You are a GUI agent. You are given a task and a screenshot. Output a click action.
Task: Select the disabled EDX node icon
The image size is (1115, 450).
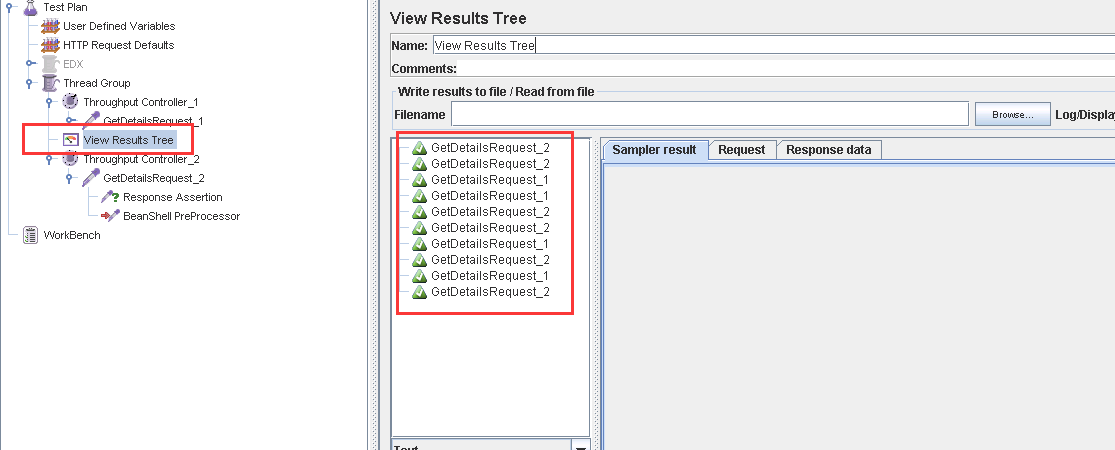[50, 64]
